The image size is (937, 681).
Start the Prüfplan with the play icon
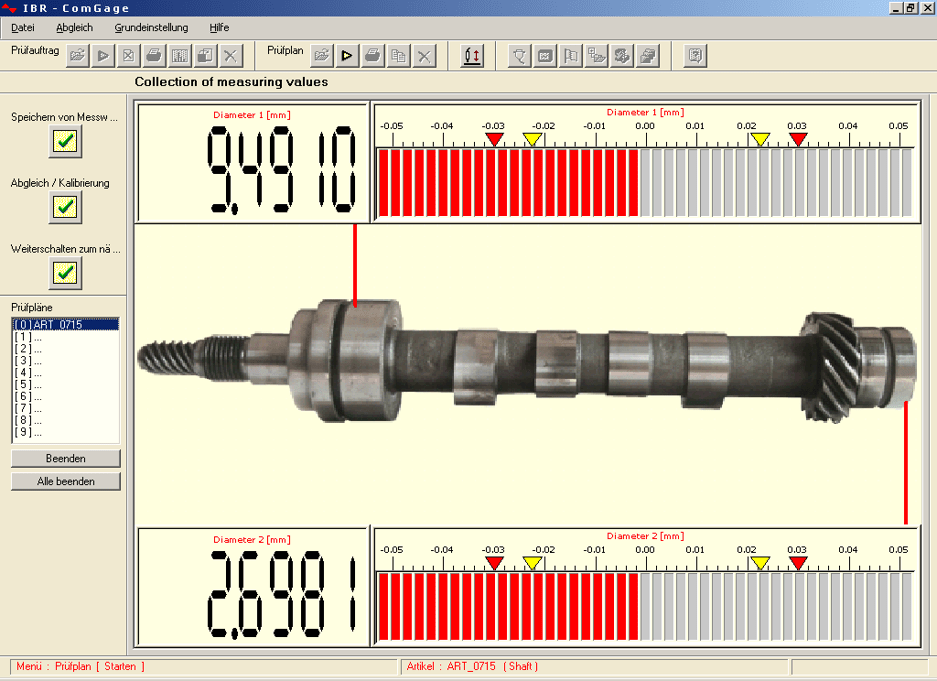pos(347,56)
